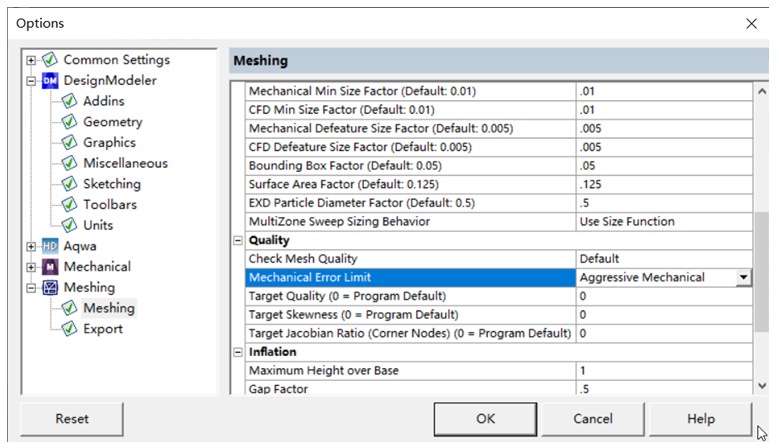Click the Miscellaneous checkmark icon
This screenshot has height=448, width=779.
click(70, 163)
